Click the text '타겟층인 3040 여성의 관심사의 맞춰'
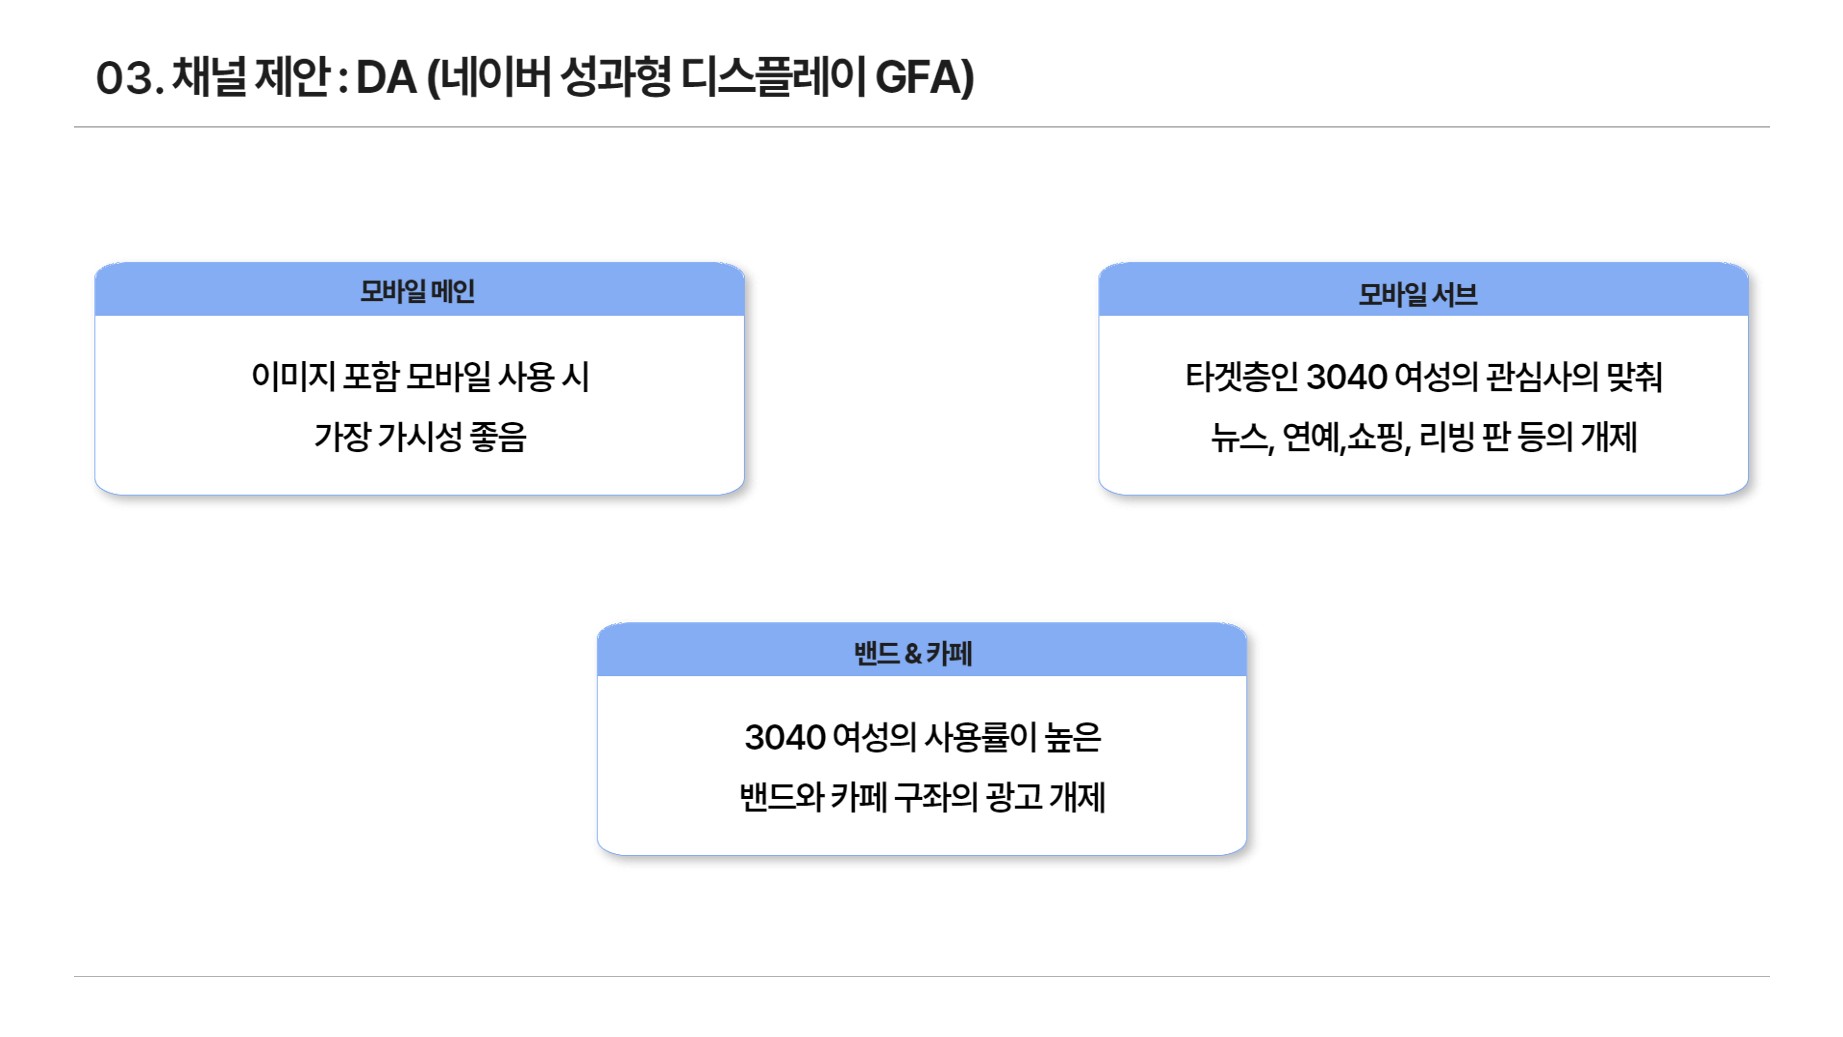Image resolution: width=1843 pixels, height=1037 pixels. pyautogui.click(x=1423, y=377)
